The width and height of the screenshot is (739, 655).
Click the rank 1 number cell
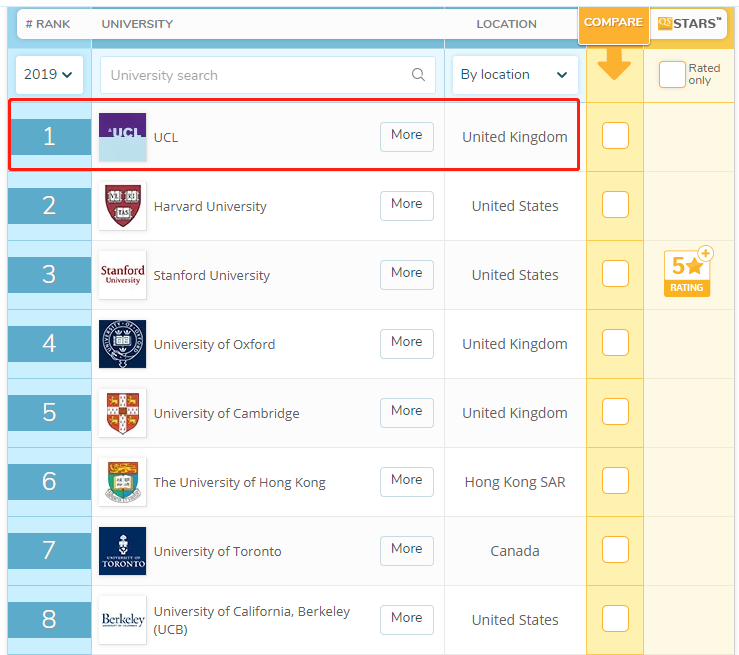click(49, 137)
